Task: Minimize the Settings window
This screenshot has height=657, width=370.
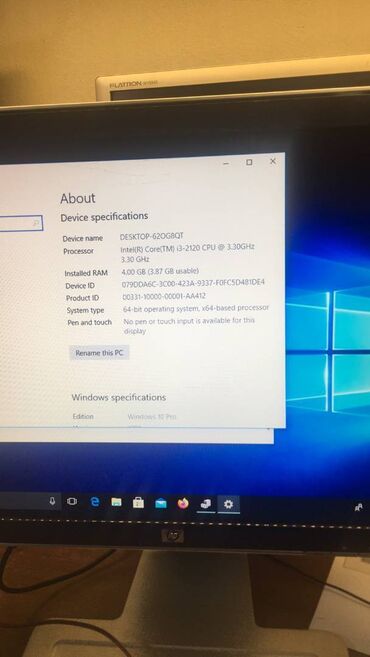Action: (x=226, y=163)
